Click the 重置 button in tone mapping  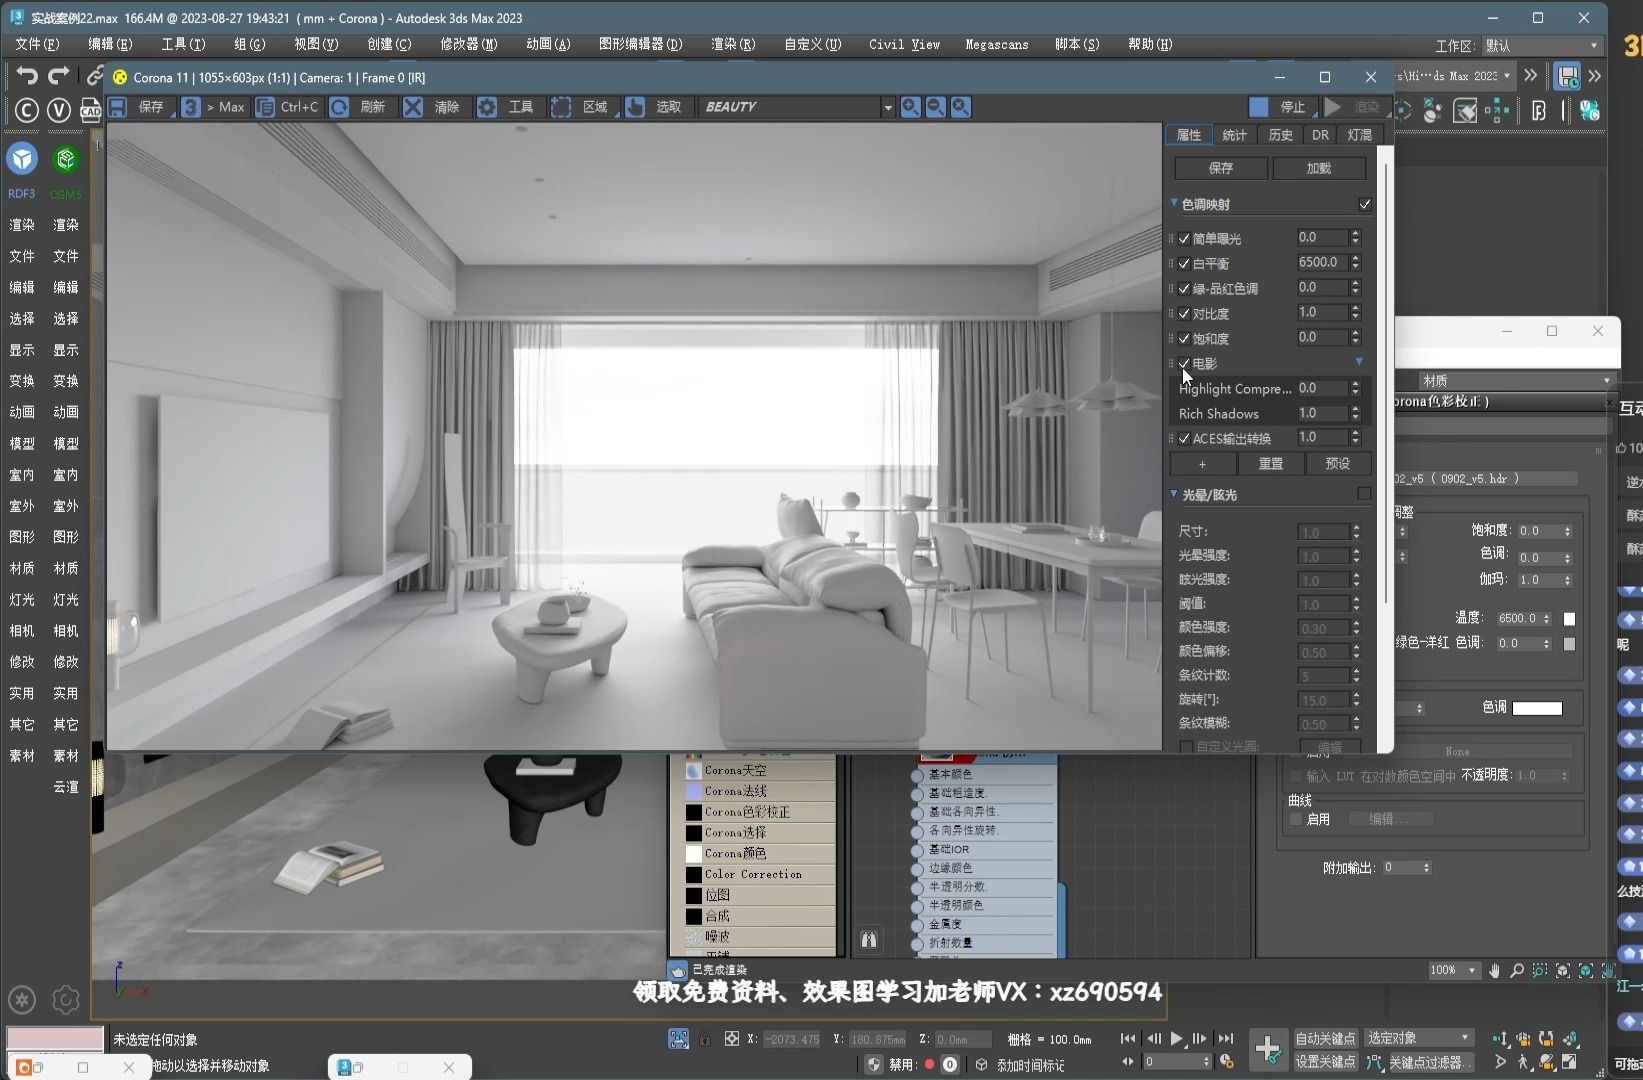coord(1271,463)
